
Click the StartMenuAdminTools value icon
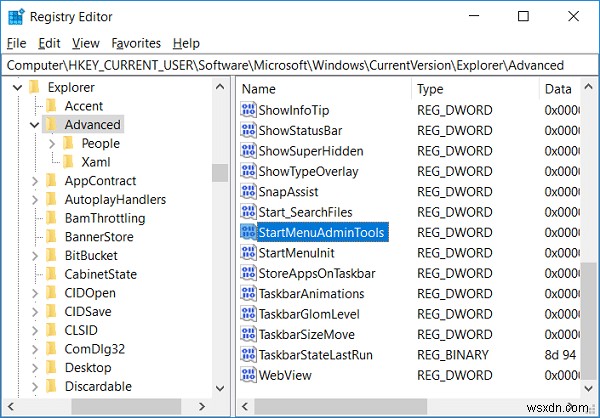pos(248,232)
